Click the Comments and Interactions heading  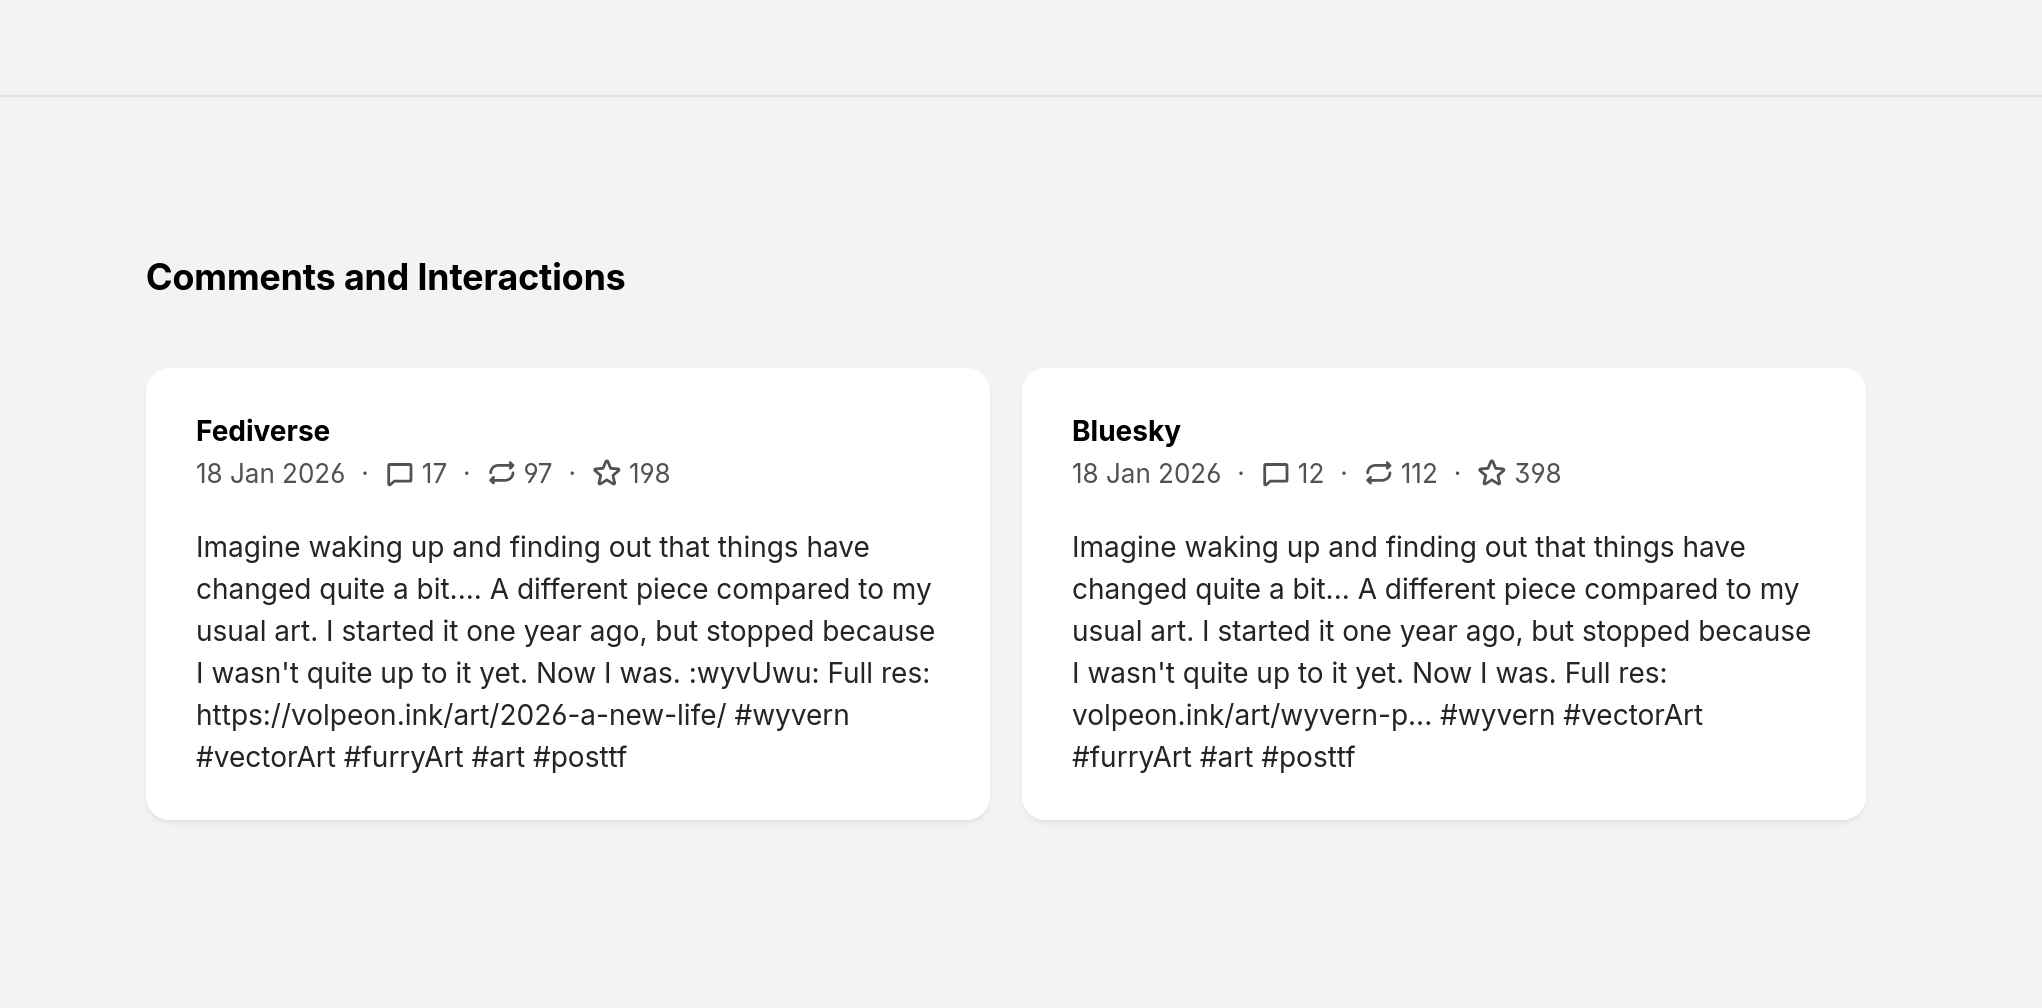(x=385, y=278)
